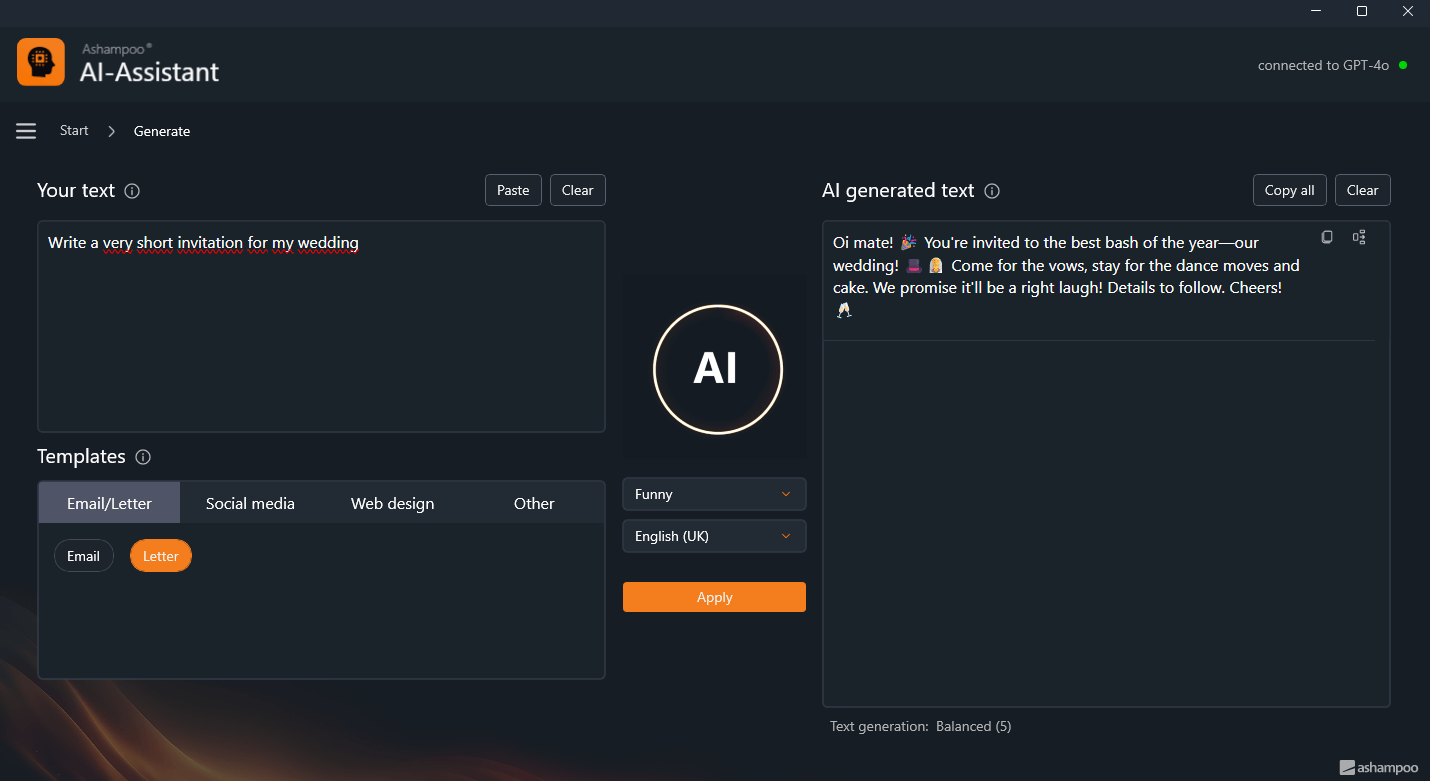Switch to the Web design tab
Image resolution: width=1430 pixels, height=781 pixels.
click(x=392, y=503)
